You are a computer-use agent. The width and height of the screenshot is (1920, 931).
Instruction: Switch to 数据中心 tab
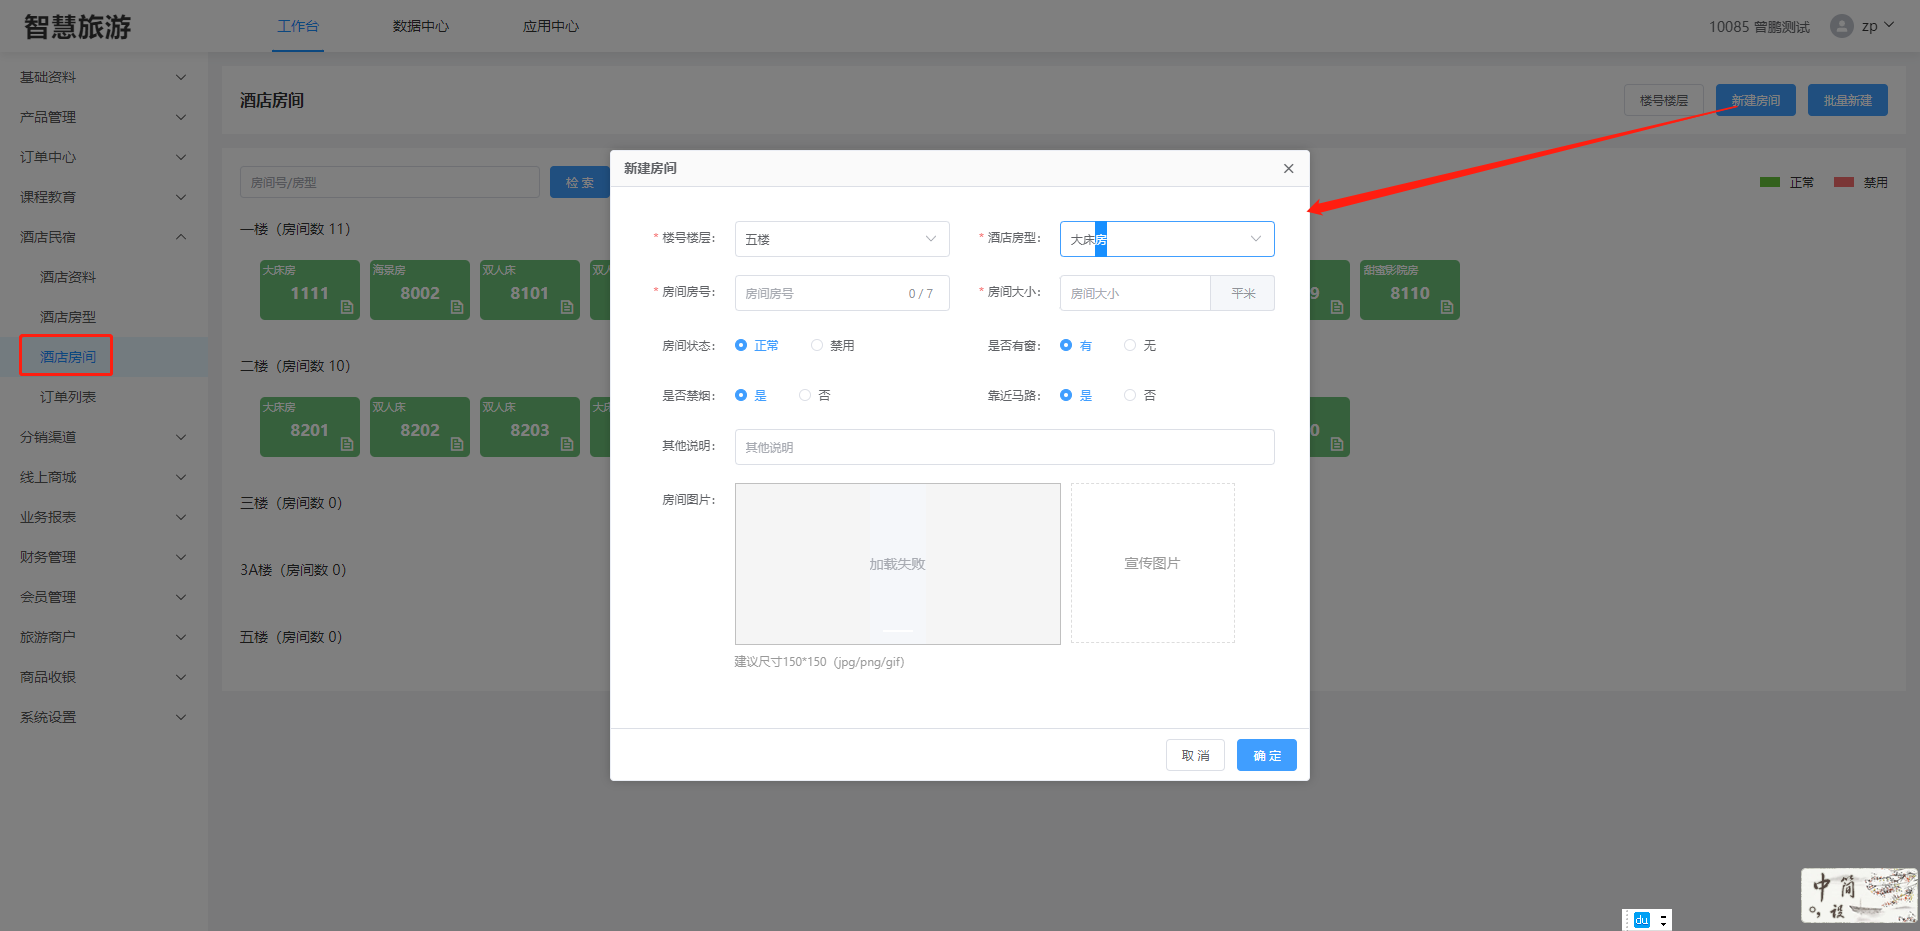[x=420, y=26]
